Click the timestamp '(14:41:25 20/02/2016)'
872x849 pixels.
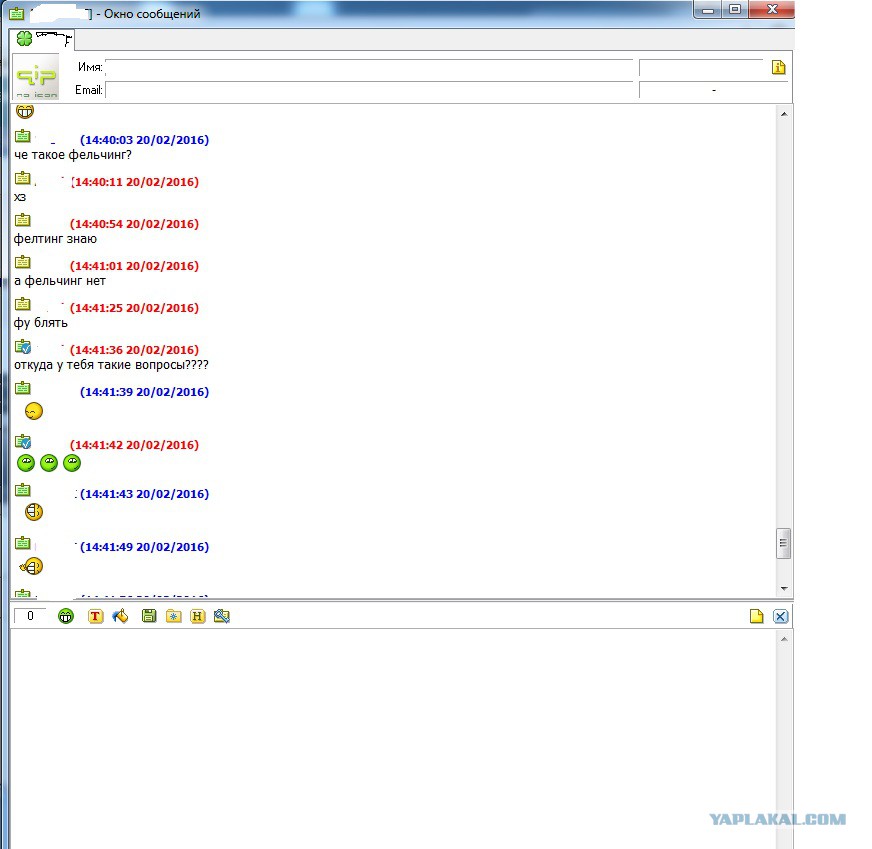point(134,308)
